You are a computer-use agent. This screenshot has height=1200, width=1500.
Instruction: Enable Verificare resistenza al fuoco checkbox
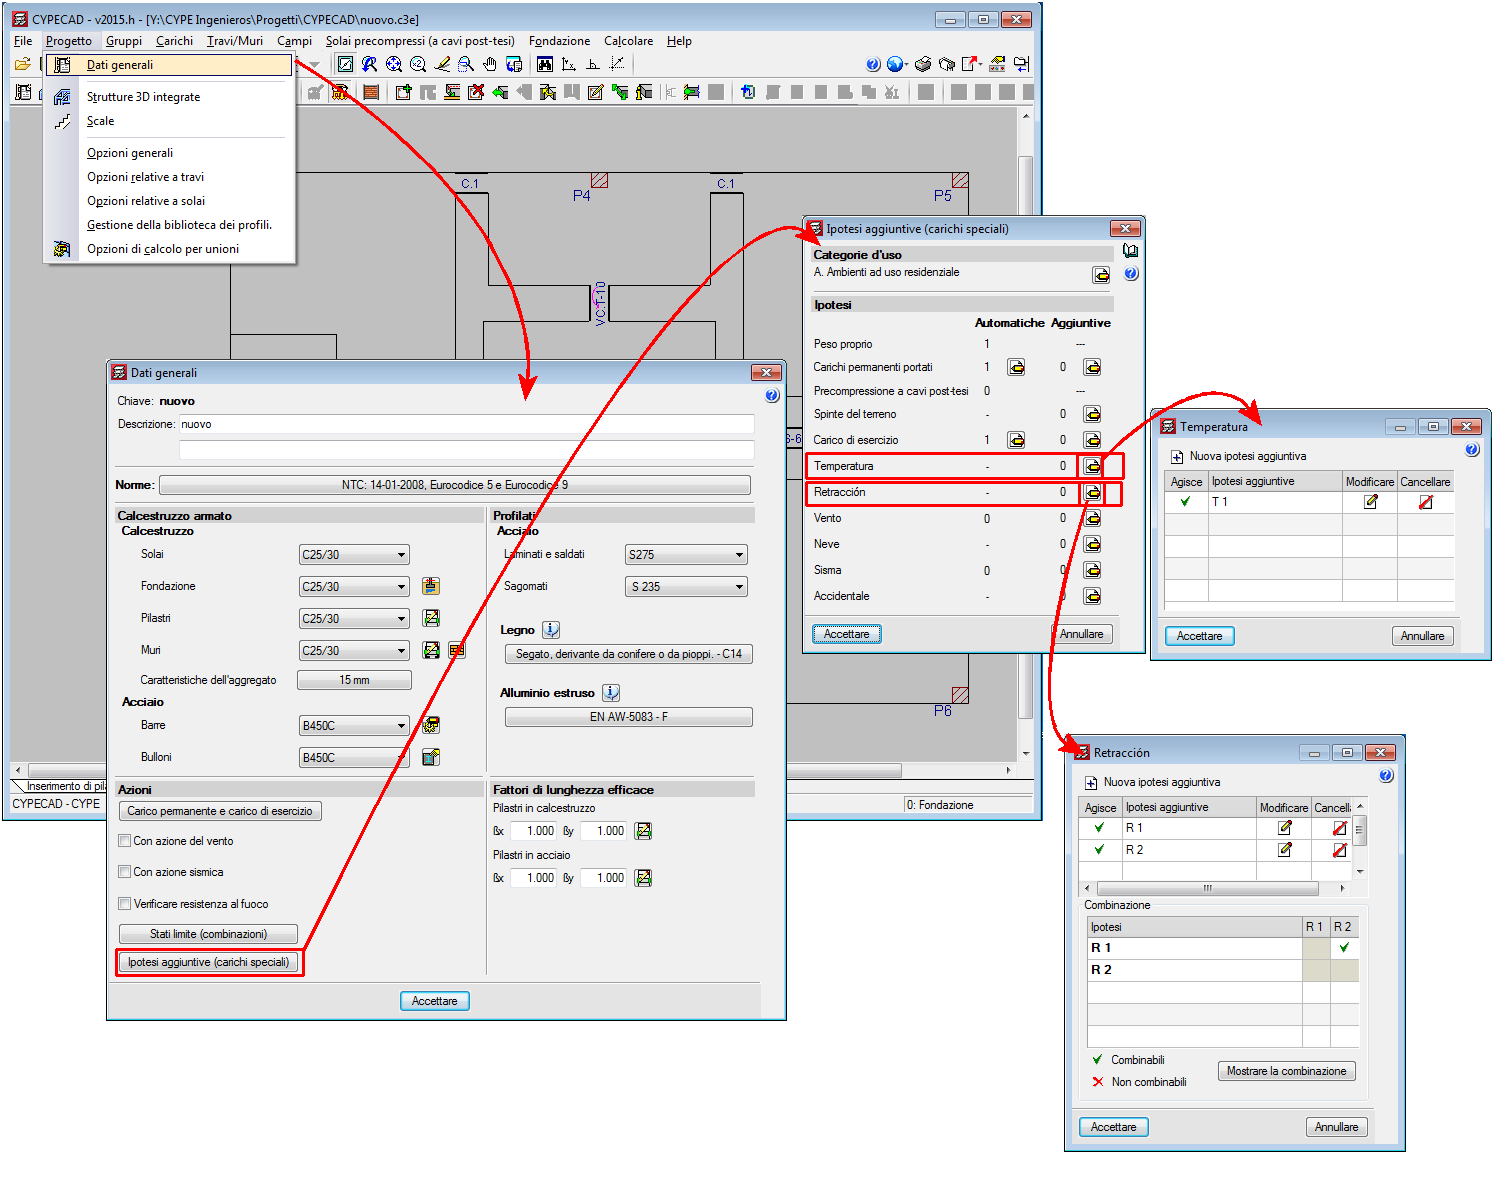click(125, 904)
